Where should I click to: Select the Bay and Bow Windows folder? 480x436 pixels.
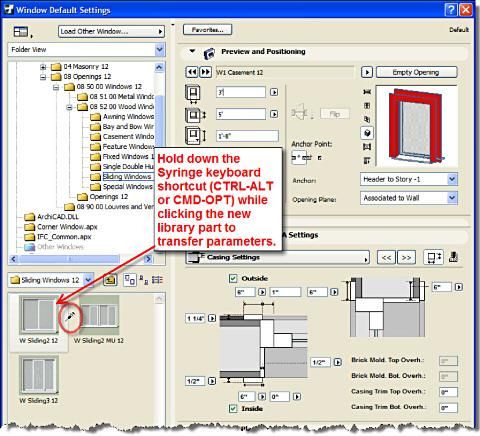pos(122,127)
